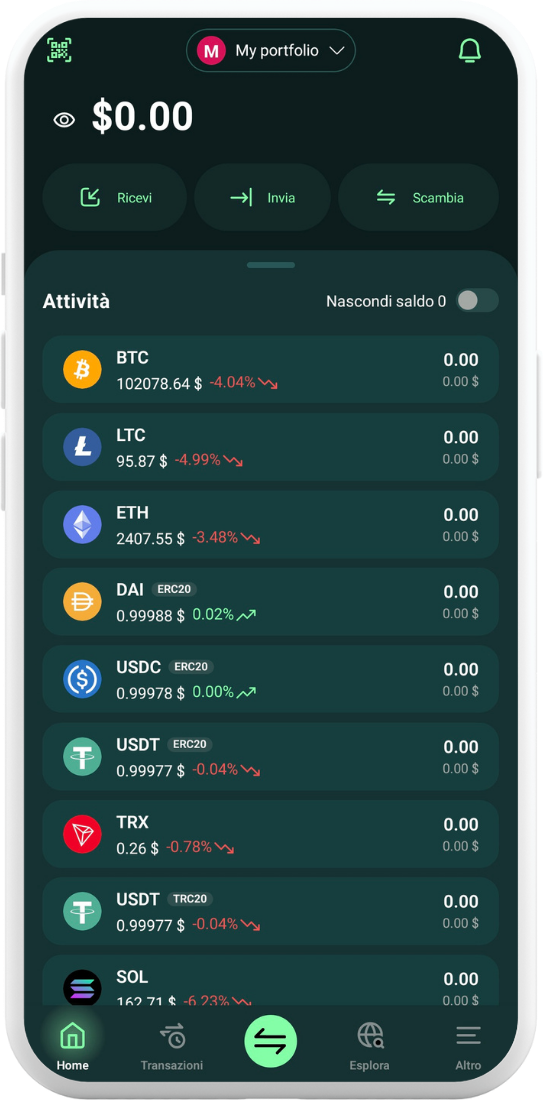Select the Litecoin coin icon
543x1100 pixels.
click(x=83, y=447)
